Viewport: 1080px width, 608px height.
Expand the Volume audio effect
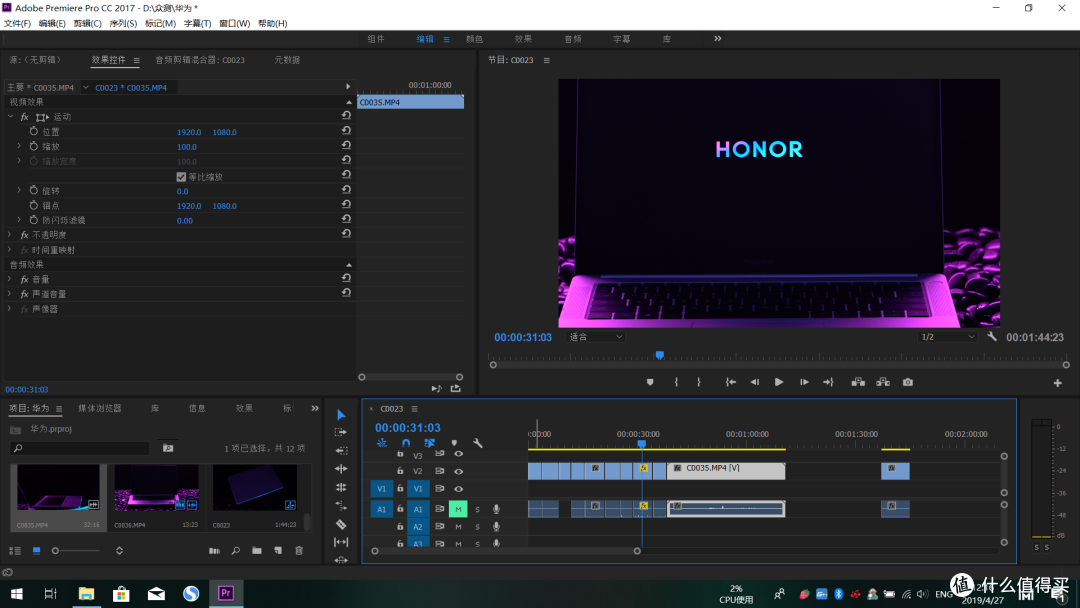tap(10, 279)
